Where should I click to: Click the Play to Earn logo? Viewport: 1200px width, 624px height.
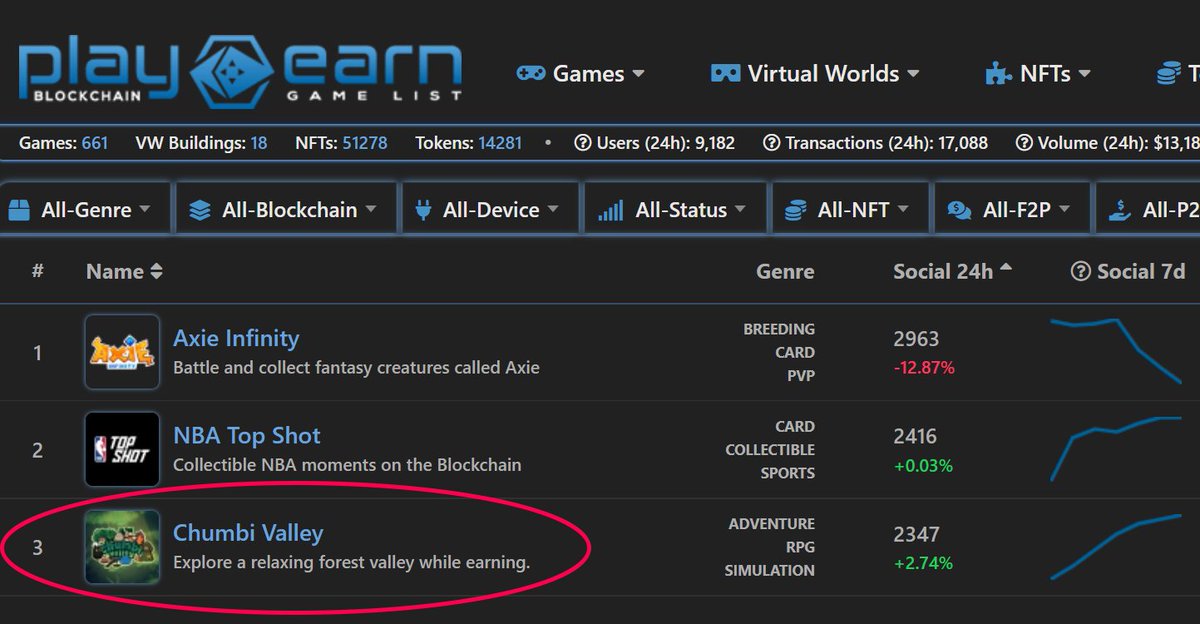click(x=240, y=73)
